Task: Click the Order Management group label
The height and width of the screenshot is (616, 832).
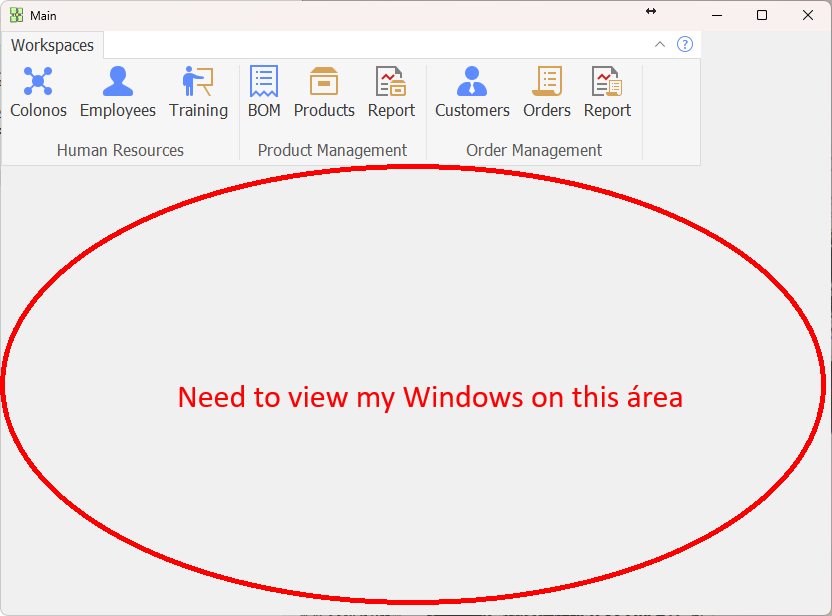Action: pos(534,150)
